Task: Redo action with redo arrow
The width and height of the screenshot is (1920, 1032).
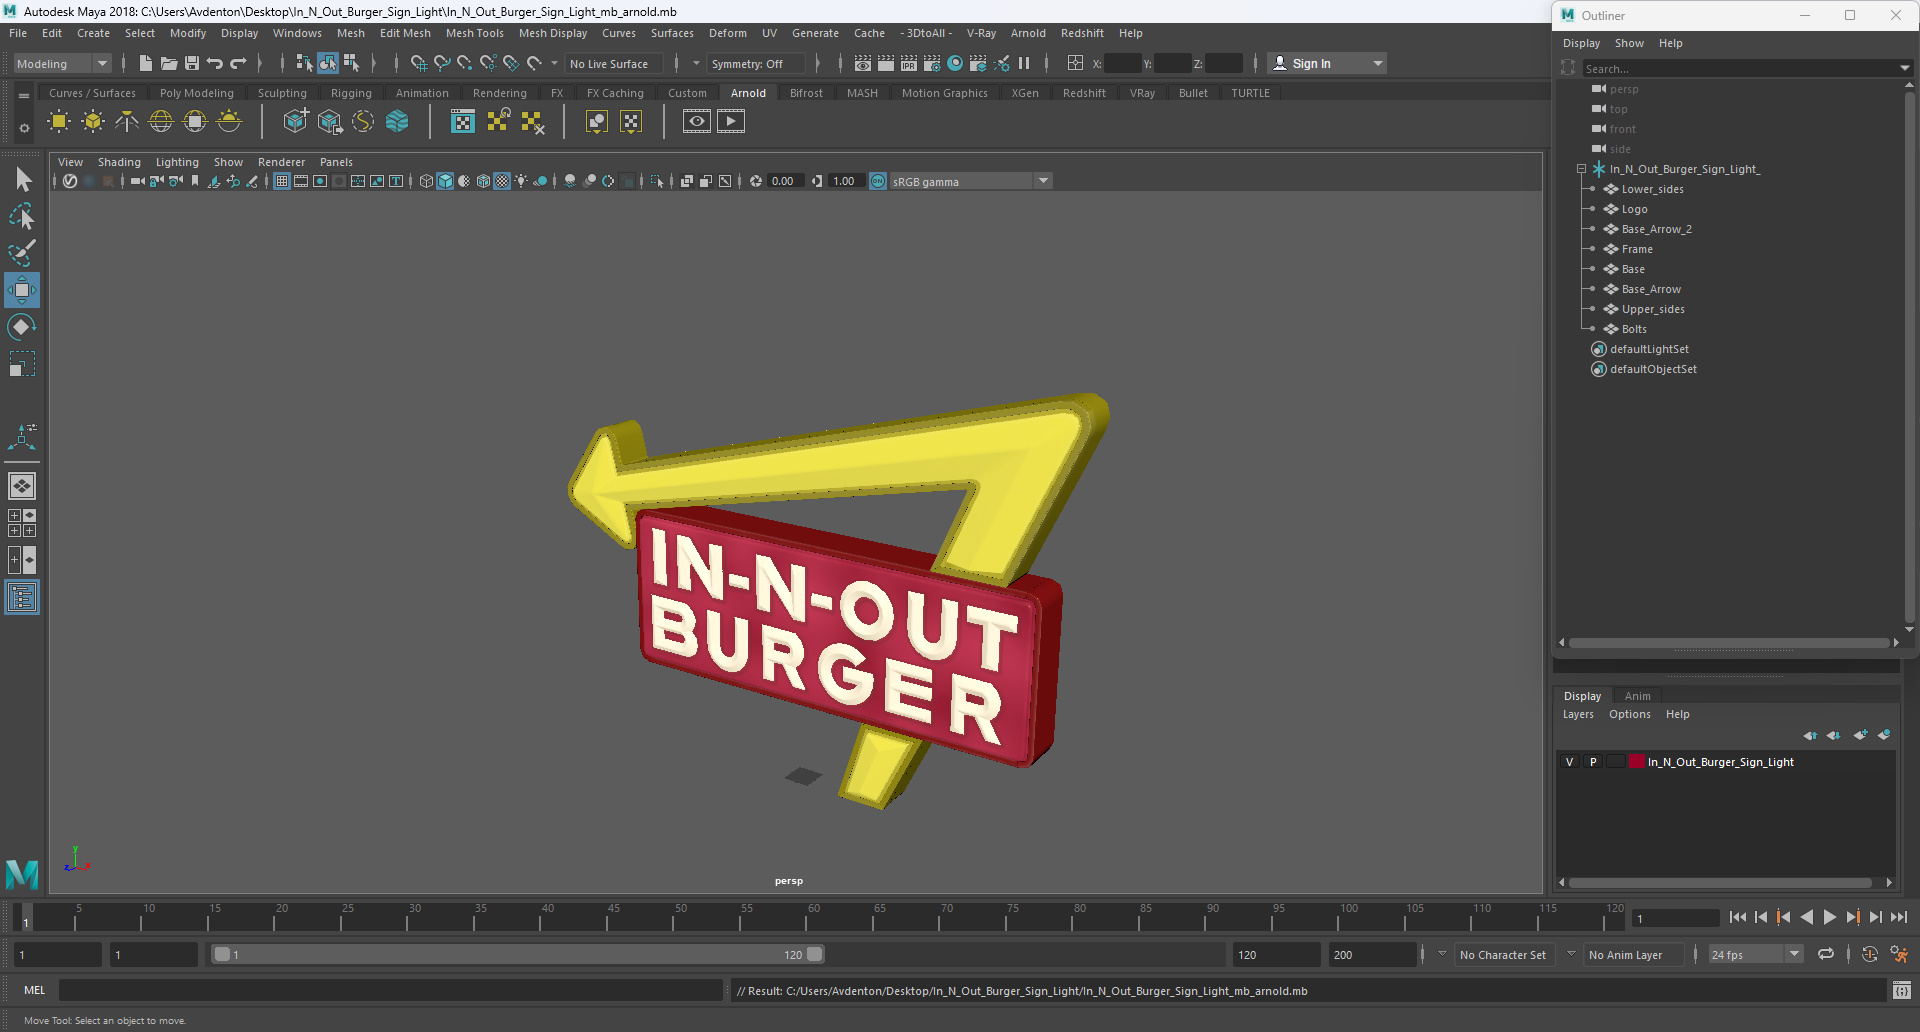Action: (x=238, y=63)
